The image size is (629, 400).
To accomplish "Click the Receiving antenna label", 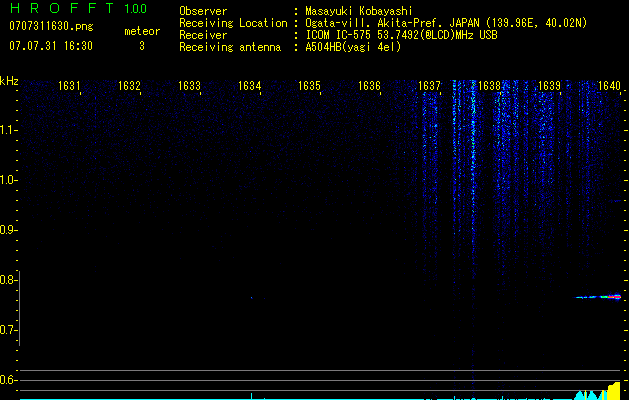I will pos(230,47).
